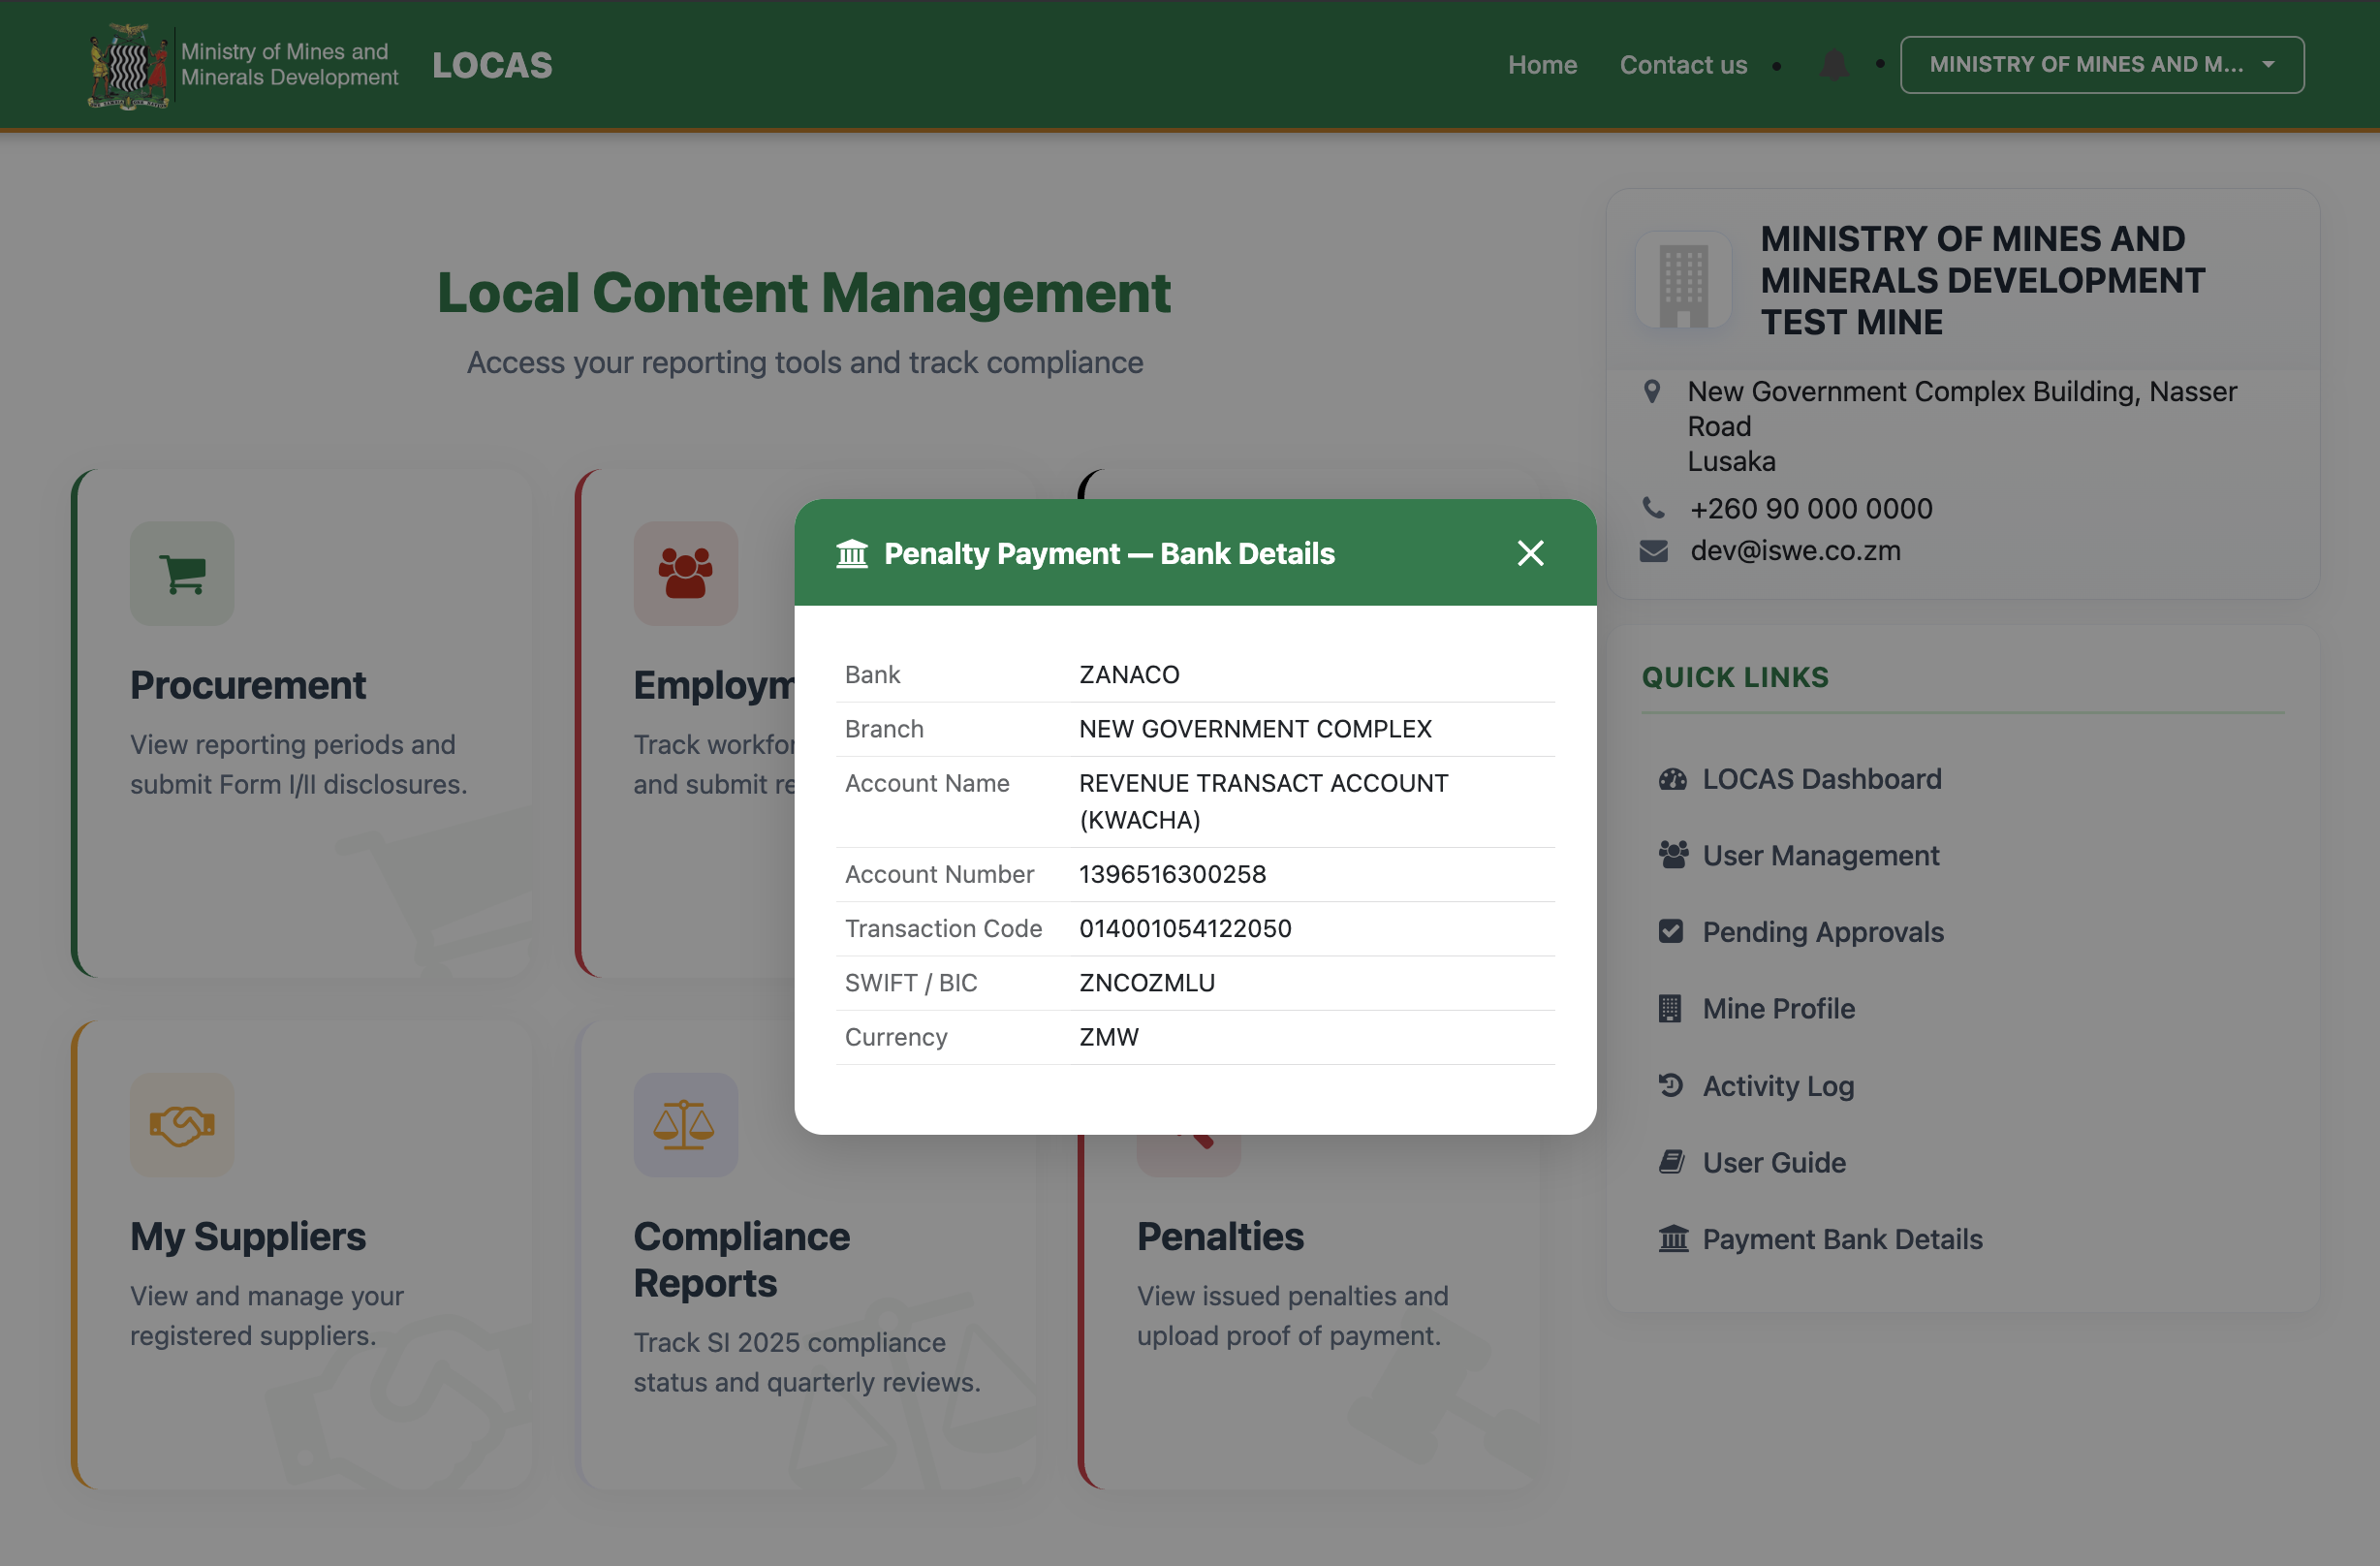Click the QUICK LINKS heading
The width and height of the screenshot is (2380, 1566).
click(x=1735, y=678)
